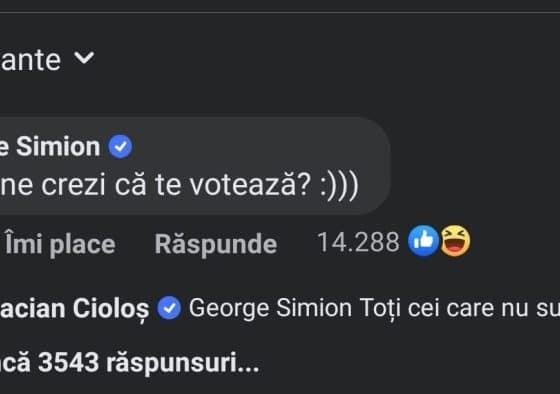Click the 'crezi că te votează?' comment bubble

(195, 166)
